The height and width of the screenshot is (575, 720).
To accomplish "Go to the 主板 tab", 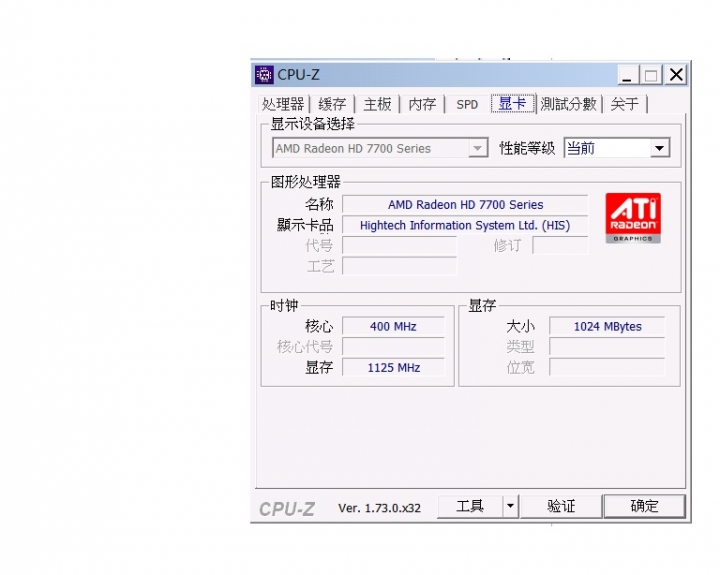I will 377,104.
